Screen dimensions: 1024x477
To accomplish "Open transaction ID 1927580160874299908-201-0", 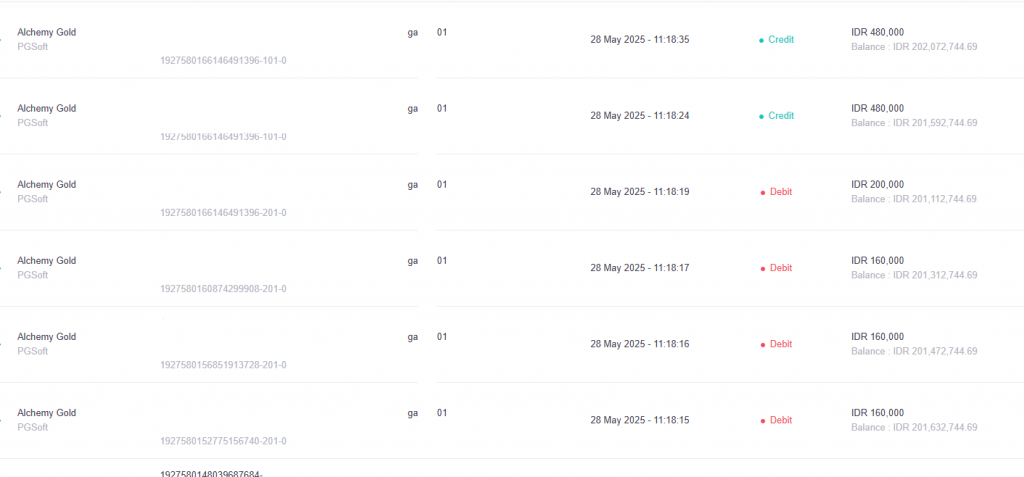I will 223,289.
